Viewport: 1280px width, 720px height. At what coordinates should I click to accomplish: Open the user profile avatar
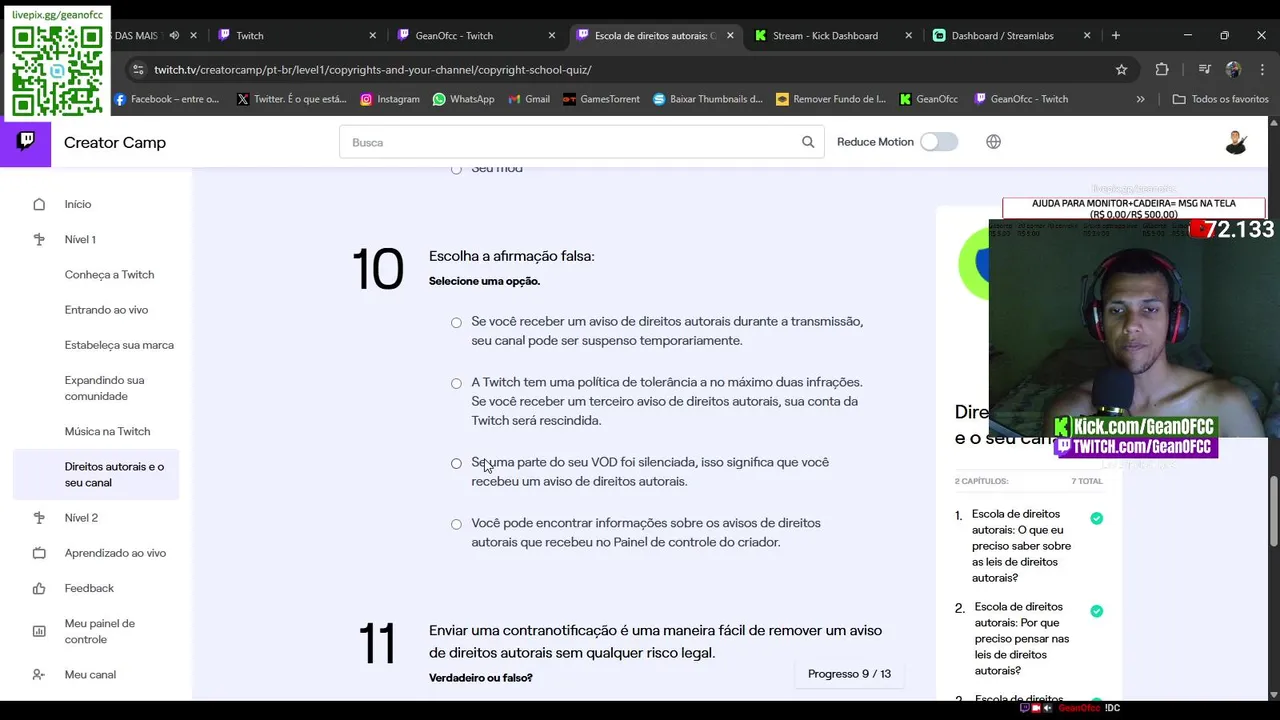[x=1236, y=142]
